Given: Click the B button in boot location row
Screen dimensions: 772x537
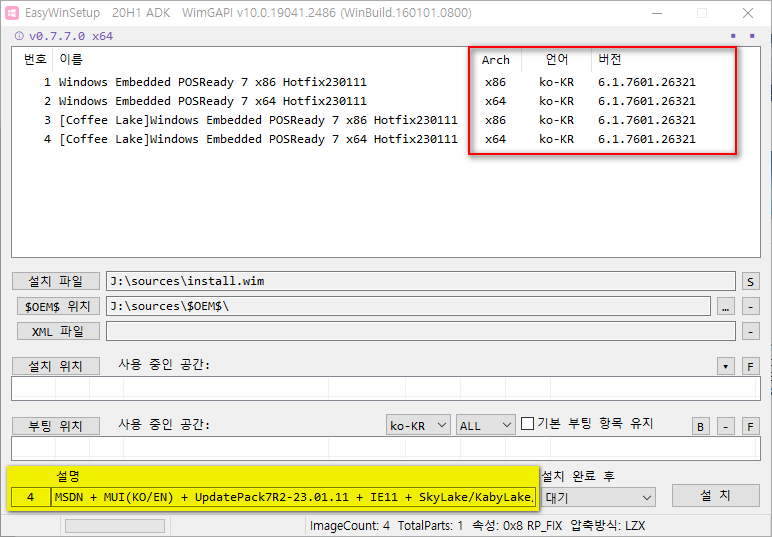Looking at the screenshot, I should (x=701, y=426).
